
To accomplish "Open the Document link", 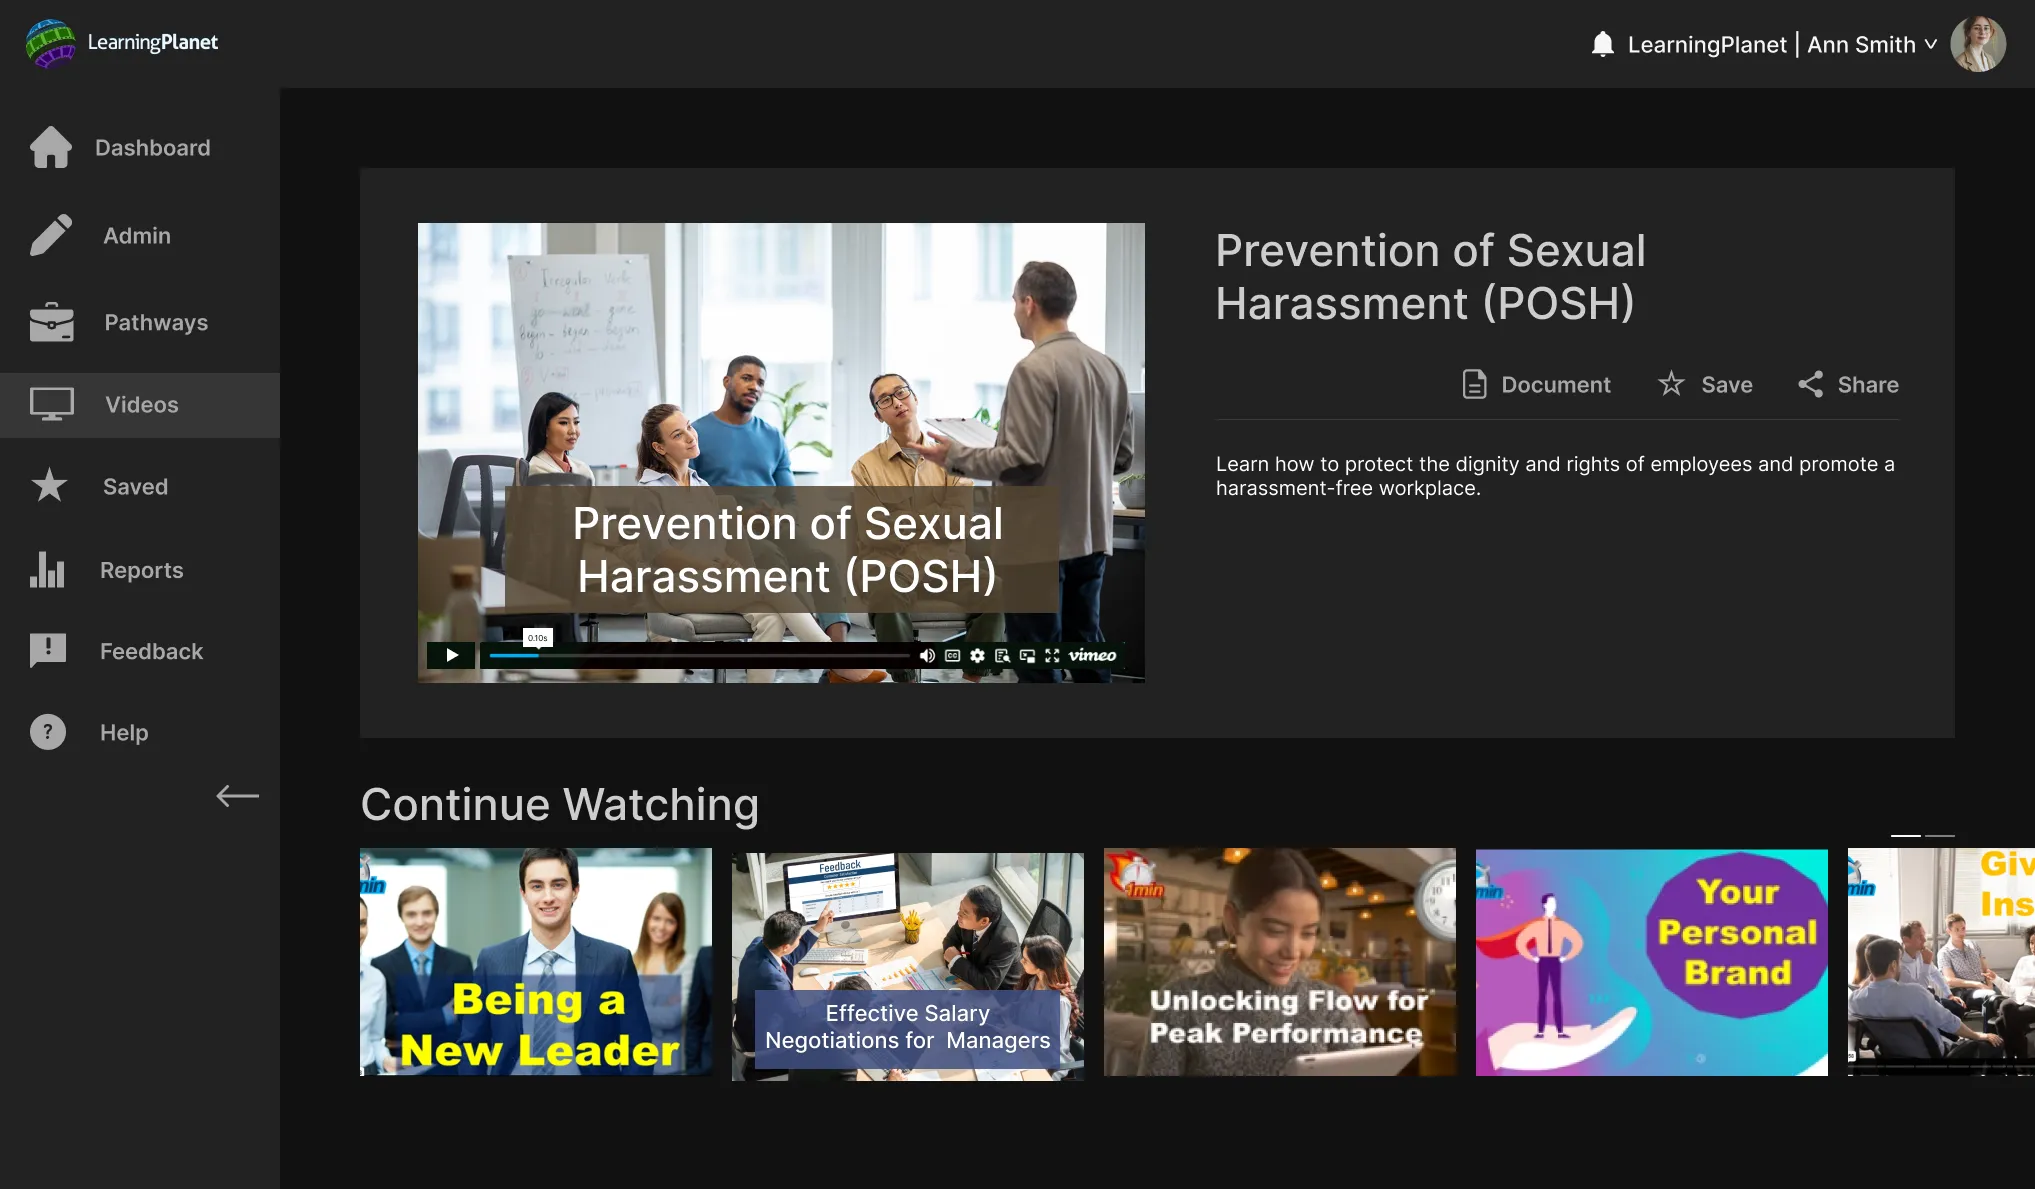I will (1536, 384).
